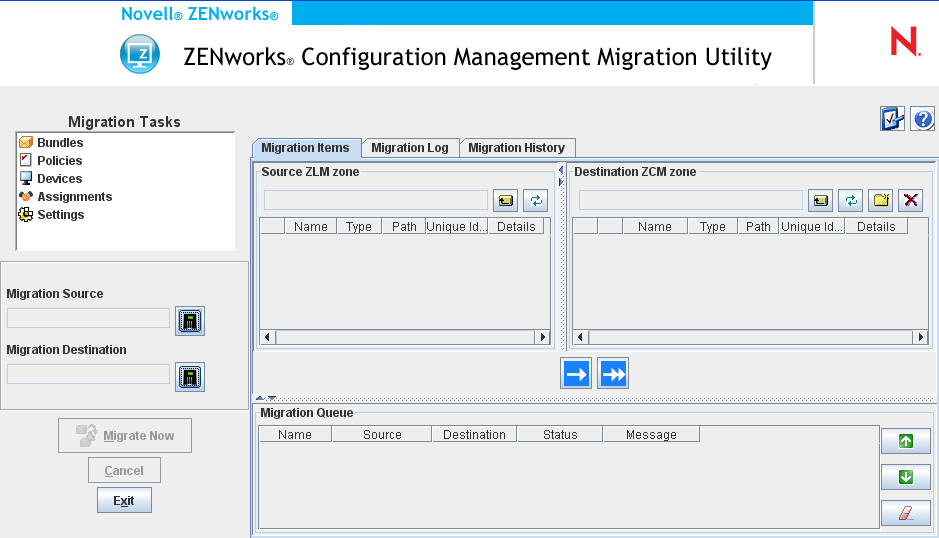The image size is (939, 538).
Task: Click double arrow add all to queue
Action: (x=613, y=374)
